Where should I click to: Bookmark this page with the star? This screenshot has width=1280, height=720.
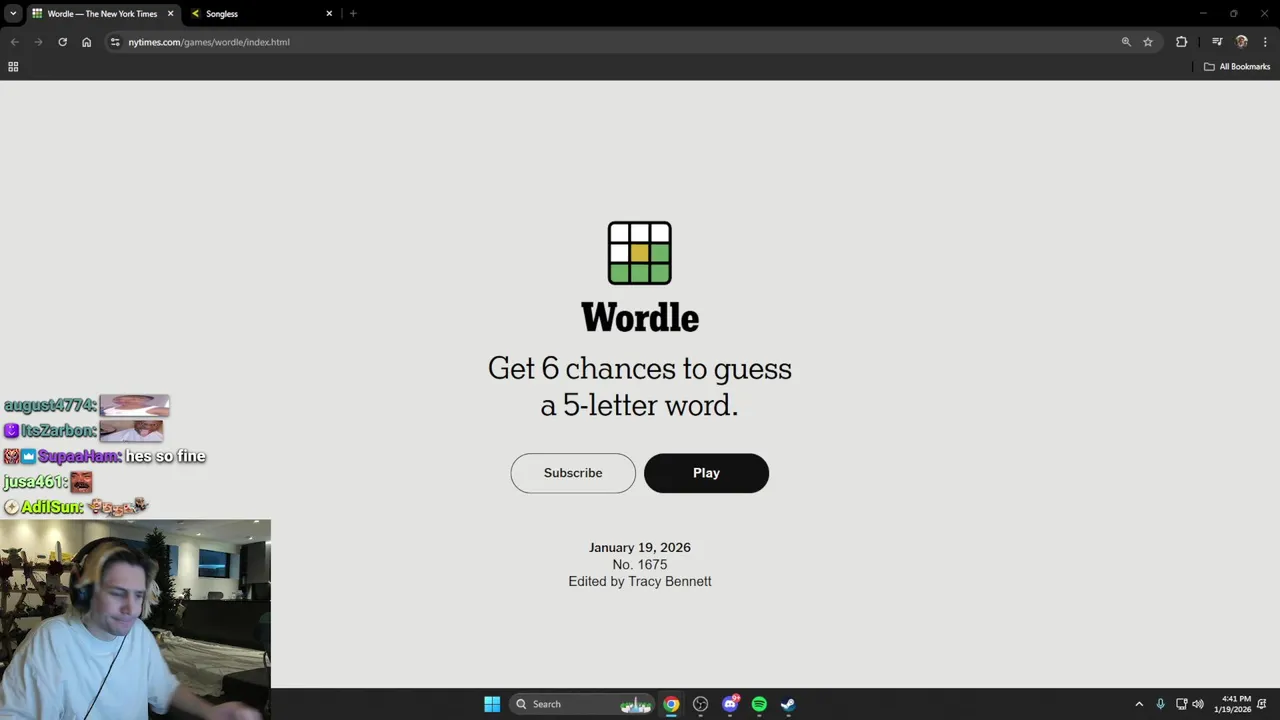[1148, 42]
